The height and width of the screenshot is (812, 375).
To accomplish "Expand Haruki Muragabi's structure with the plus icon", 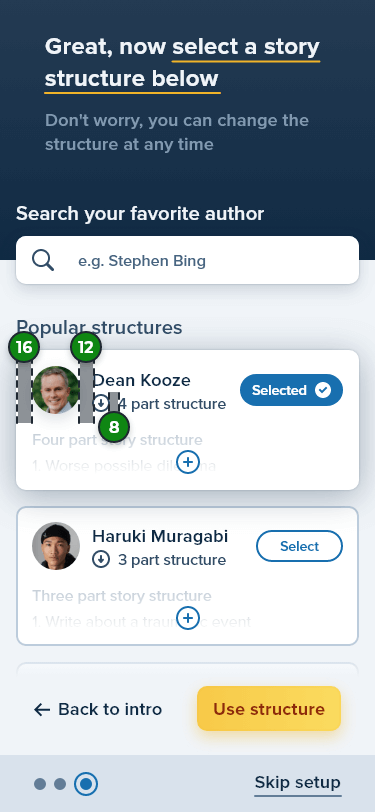I will (188, 618).
